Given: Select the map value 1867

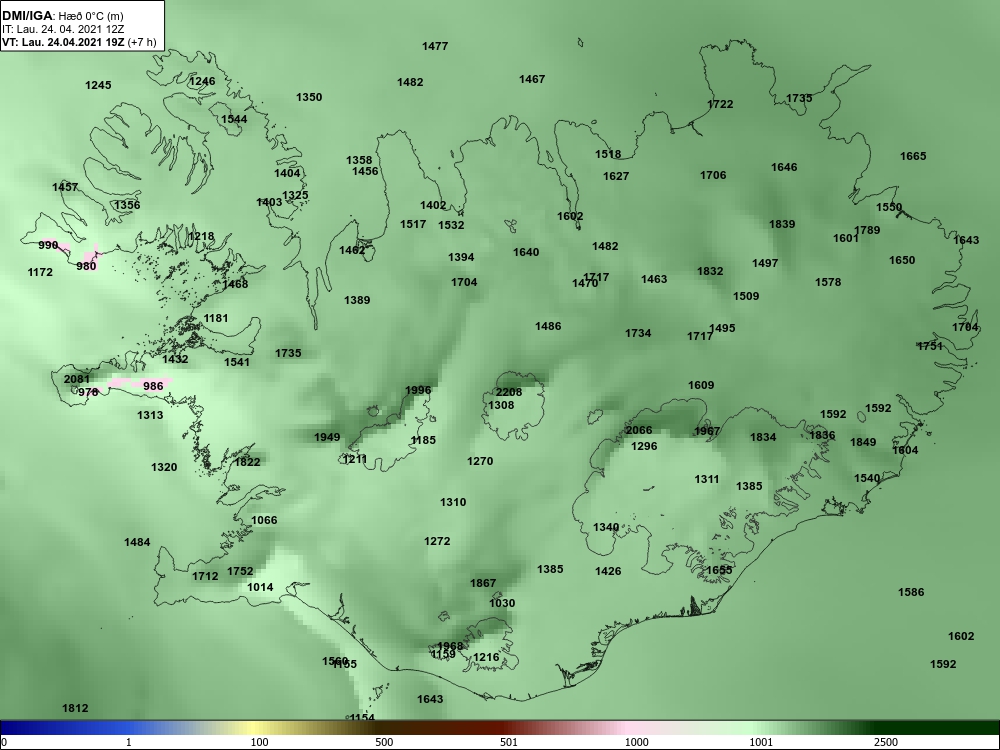Looking at the screenshot, I should tap(483, 583).
